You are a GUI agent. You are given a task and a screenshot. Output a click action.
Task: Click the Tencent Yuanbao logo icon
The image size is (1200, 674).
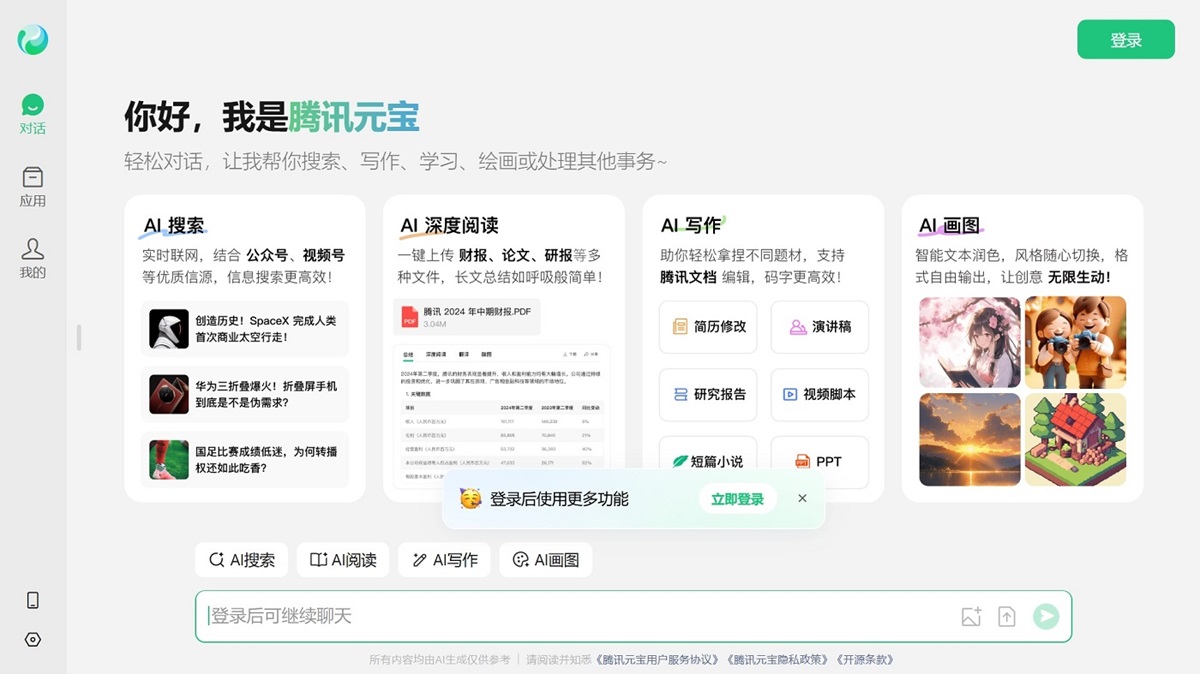pyautogui.click(x=33, y=40)
